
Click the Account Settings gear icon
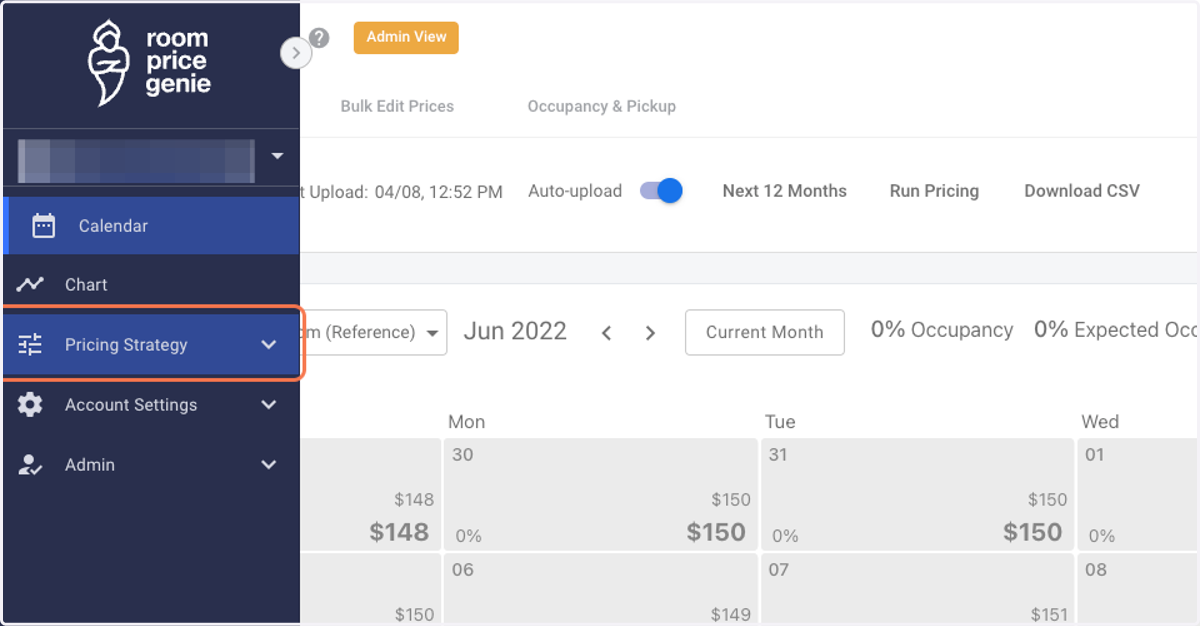point(30,405)
